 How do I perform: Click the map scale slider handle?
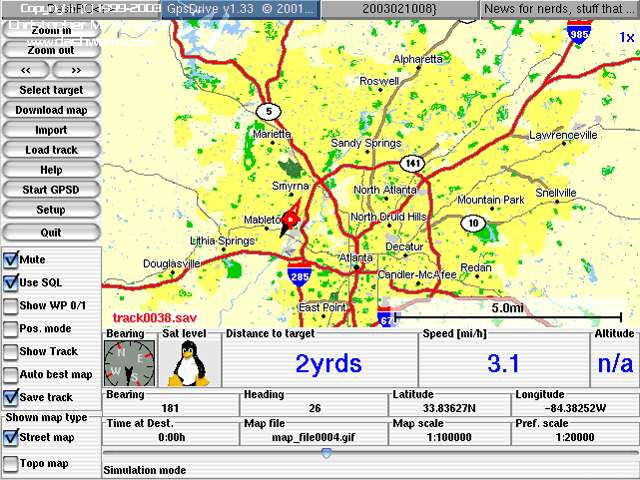324,454
